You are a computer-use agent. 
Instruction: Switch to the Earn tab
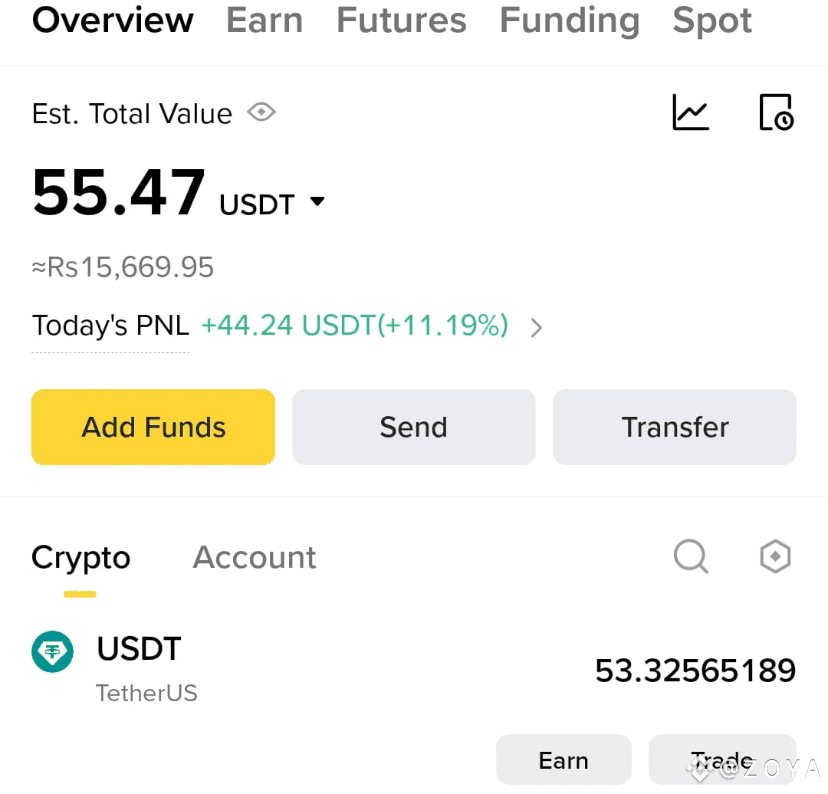[265, 21]
